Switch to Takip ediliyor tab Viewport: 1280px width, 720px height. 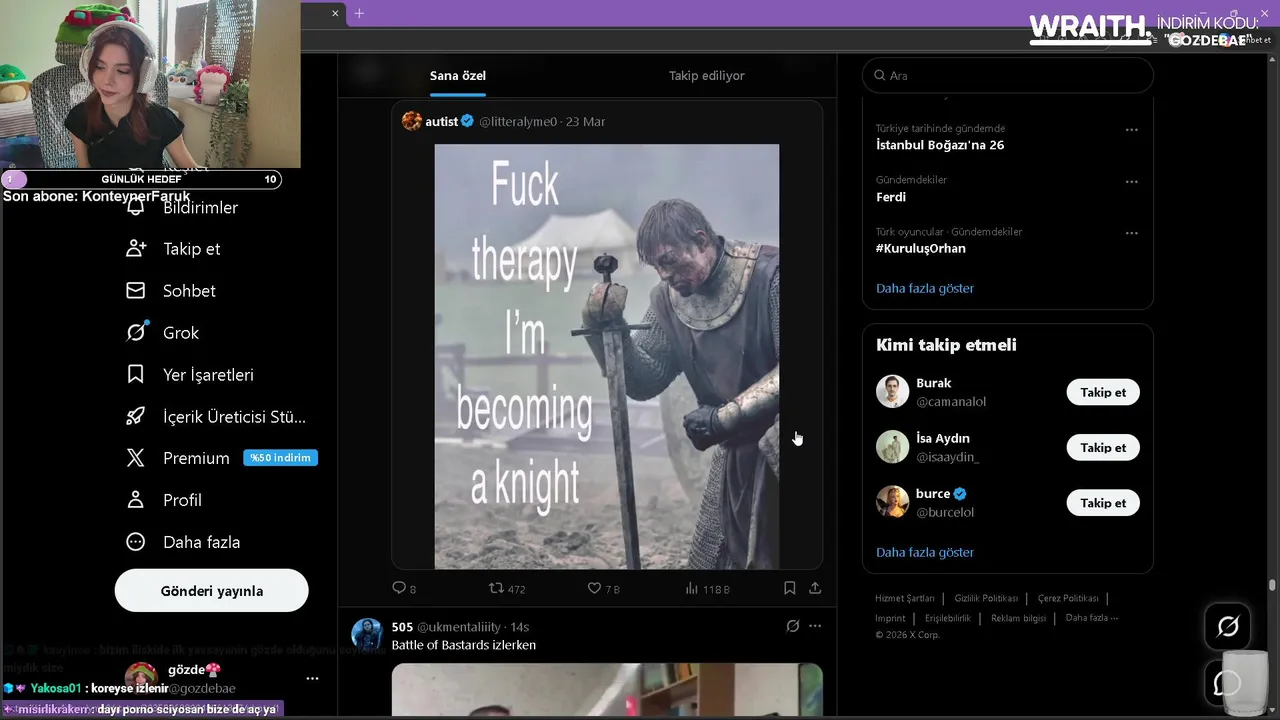point(706,76)
